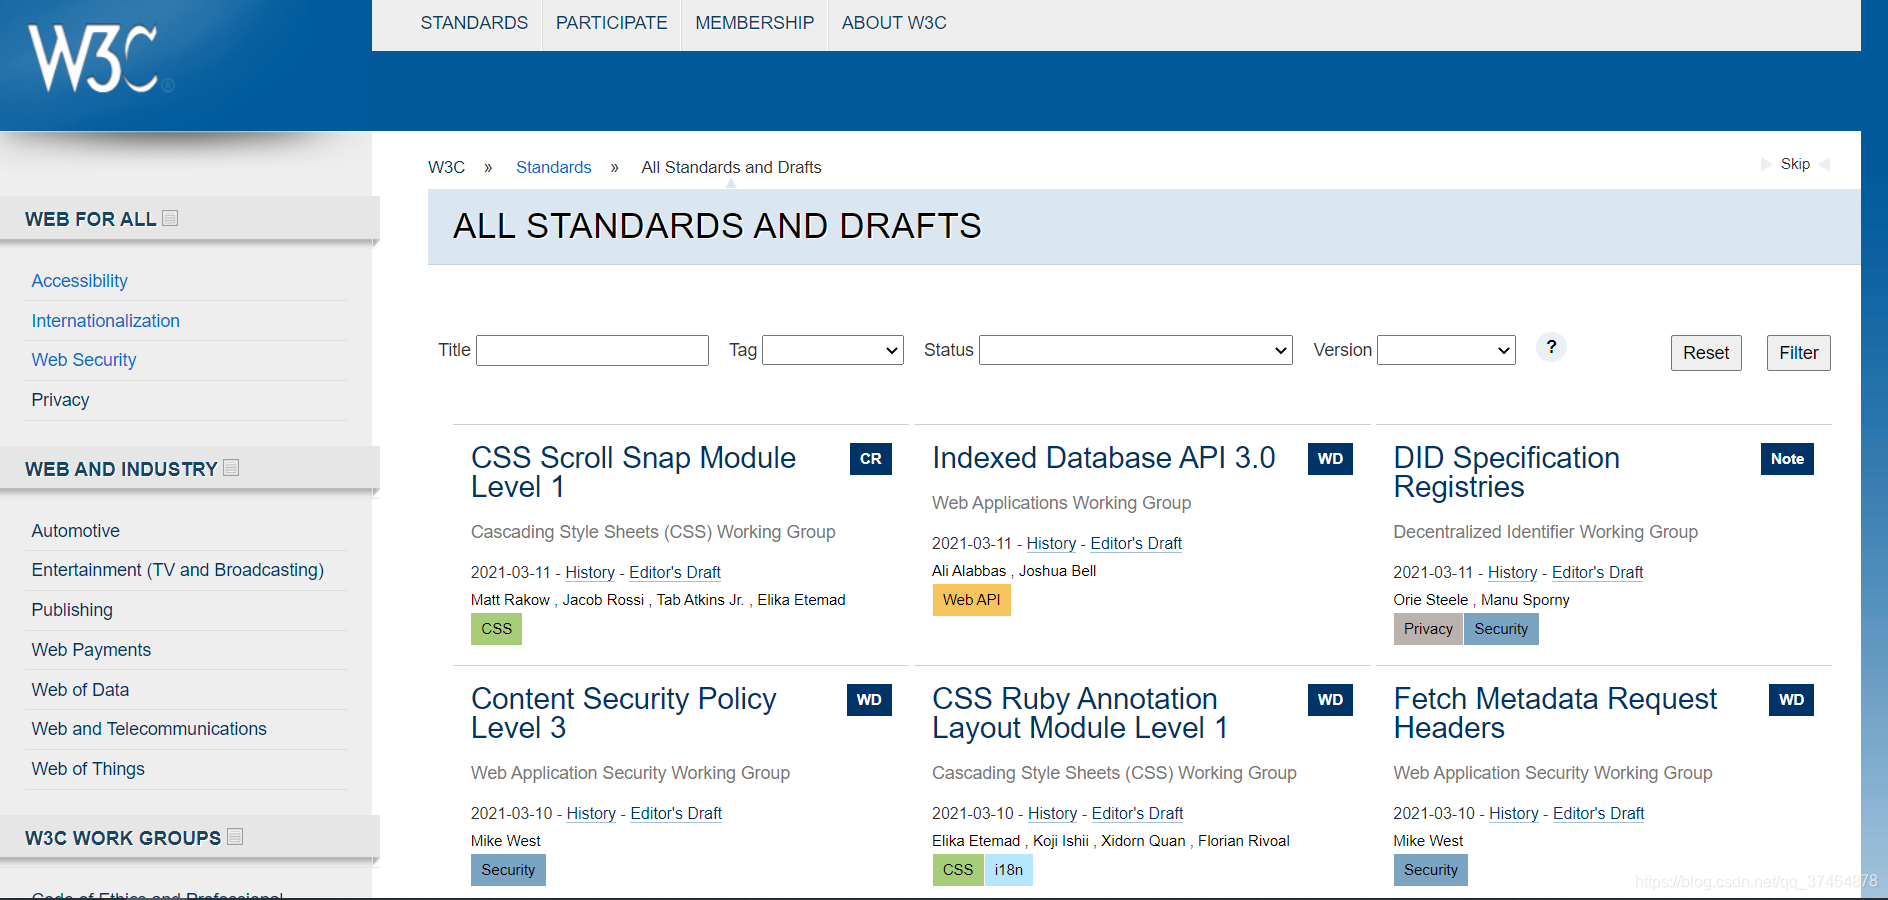The width and height of the screenshot is (1888, 900).
Task: Click the orange Web API tag
Action: [971, 600]
